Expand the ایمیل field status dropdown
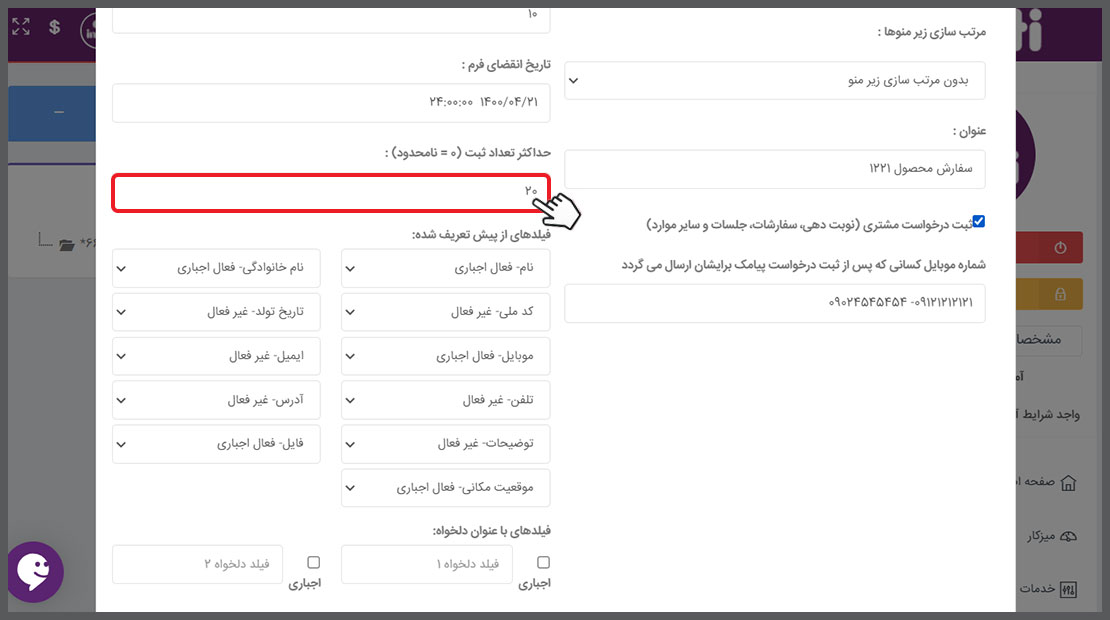Screen dimensions: 1110x620 (216, 356)
